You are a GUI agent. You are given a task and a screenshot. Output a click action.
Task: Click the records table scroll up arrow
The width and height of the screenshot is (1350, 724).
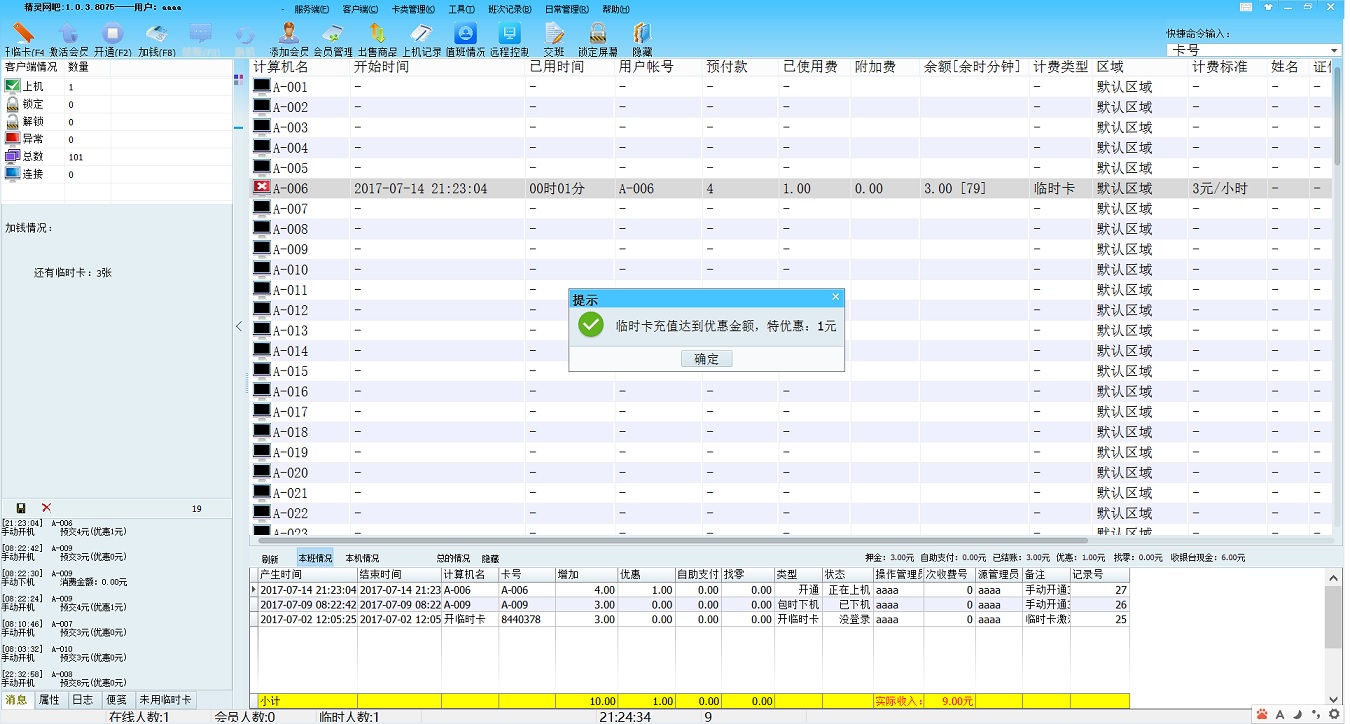coord(1334,576)
